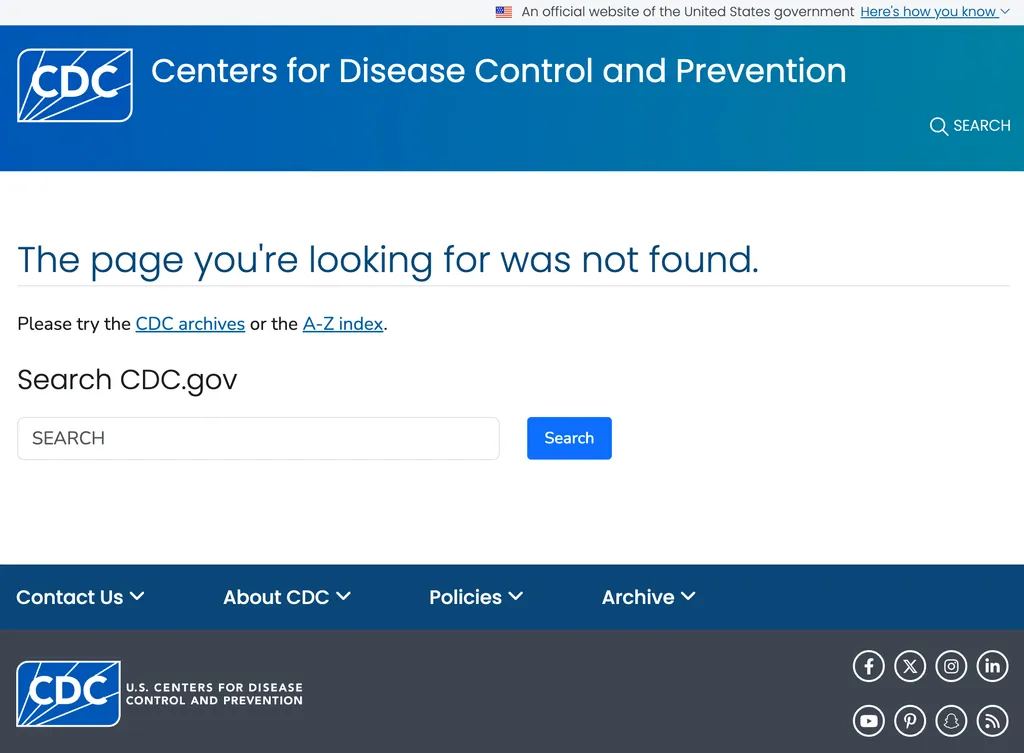Focus the SEARCH text input field
1024x753 pixels.
(259, 438)
